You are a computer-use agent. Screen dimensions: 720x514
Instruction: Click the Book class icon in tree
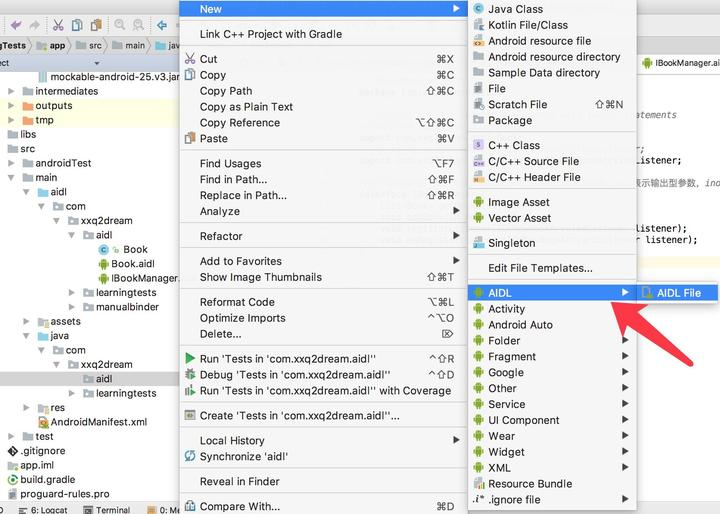(104, 249)
